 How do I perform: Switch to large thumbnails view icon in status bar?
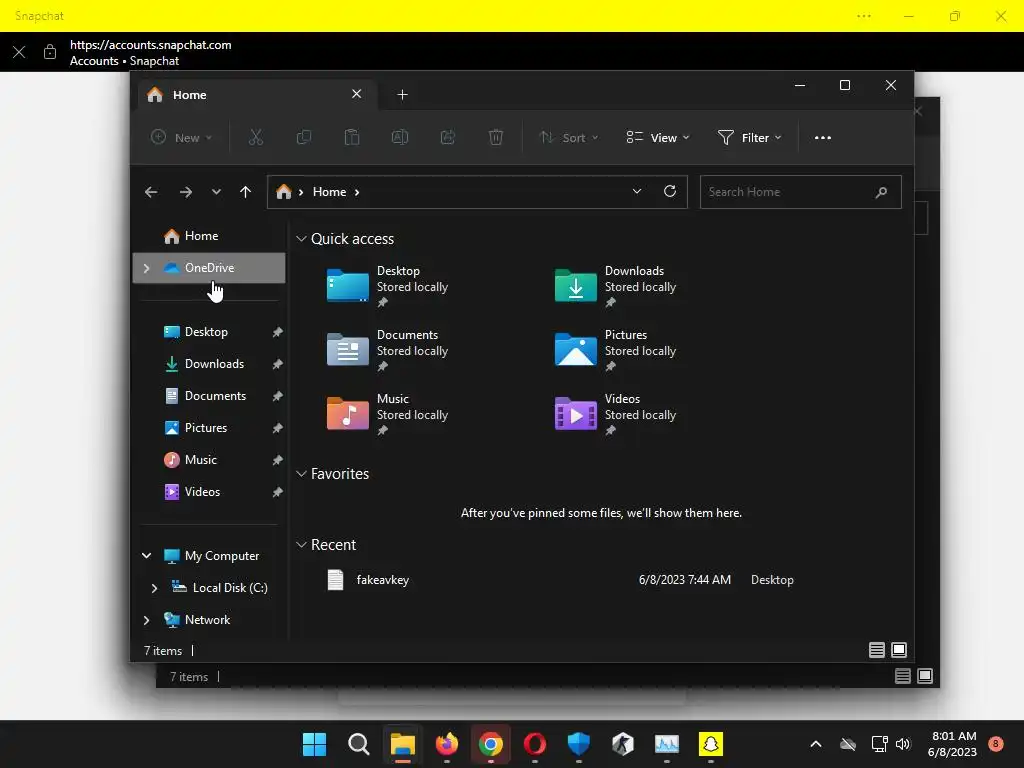pyautogui.click(x=899, y=650)
